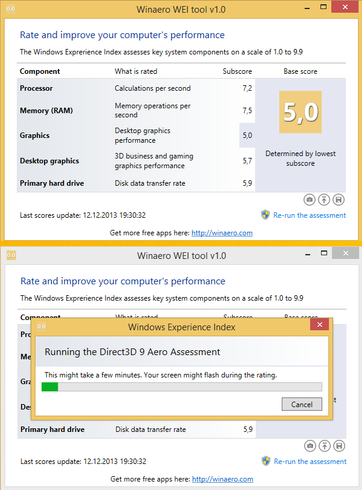Click the green assessment progress bar
Viewport: 362px width, 490px height.
click(x=182, y=387)
